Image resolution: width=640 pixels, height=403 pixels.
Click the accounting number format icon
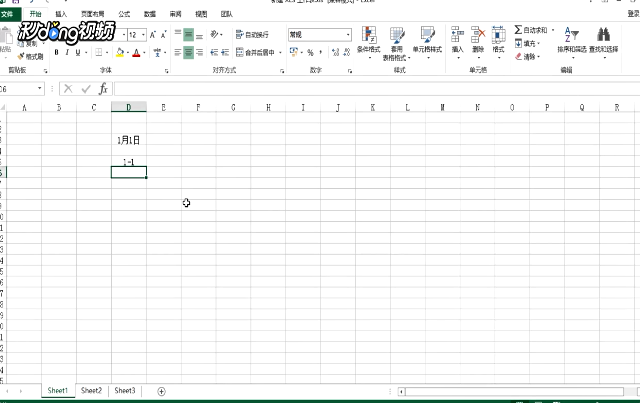[x=293, y=52]
